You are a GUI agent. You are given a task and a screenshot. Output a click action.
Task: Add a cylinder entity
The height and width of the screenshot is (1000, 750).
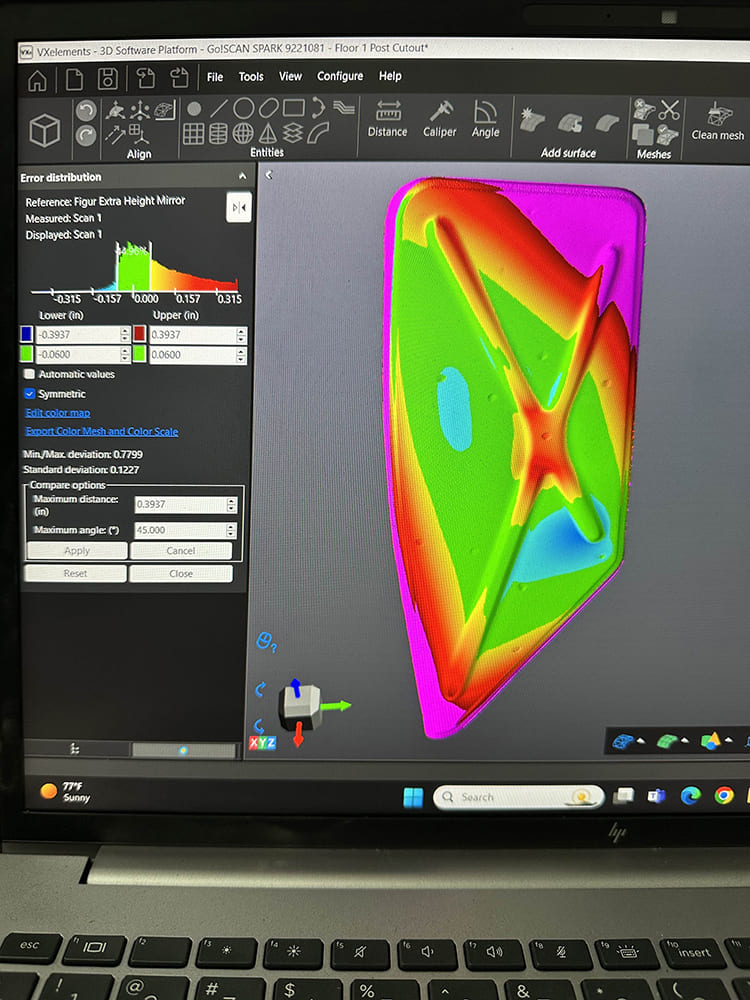[218, 133]
